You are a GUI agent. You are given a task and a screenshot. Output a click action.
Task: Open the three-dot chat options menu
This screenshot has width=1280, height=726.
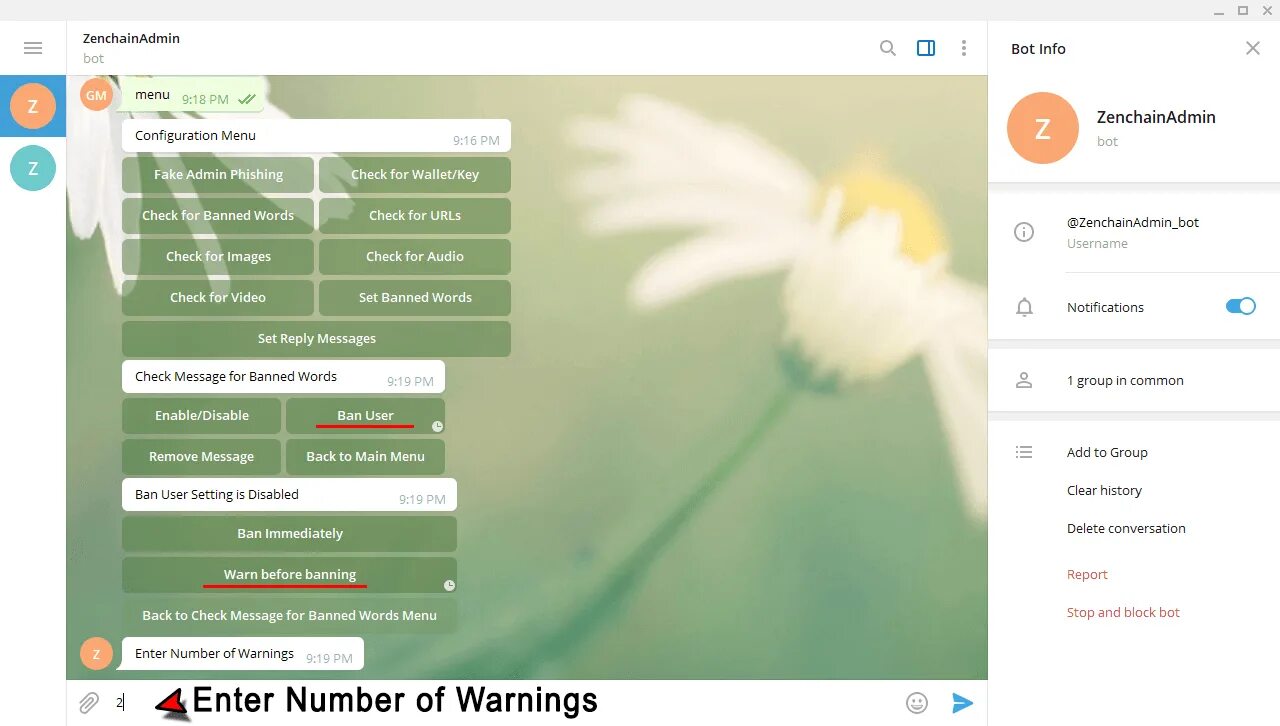(964, 48)
